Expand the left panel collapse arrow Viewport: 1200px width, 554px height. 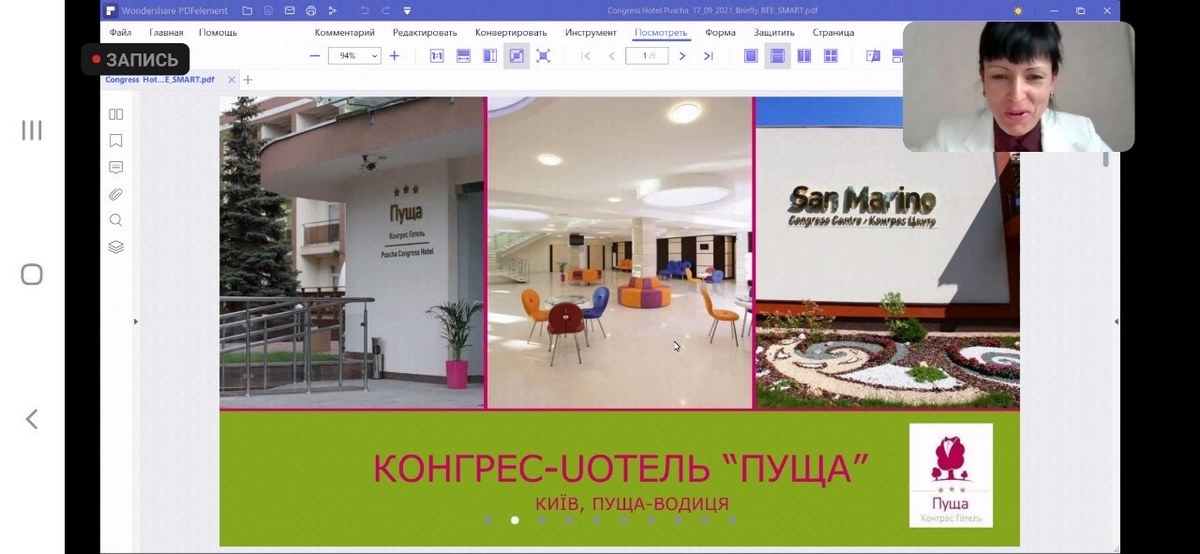(x=136, y=321)
